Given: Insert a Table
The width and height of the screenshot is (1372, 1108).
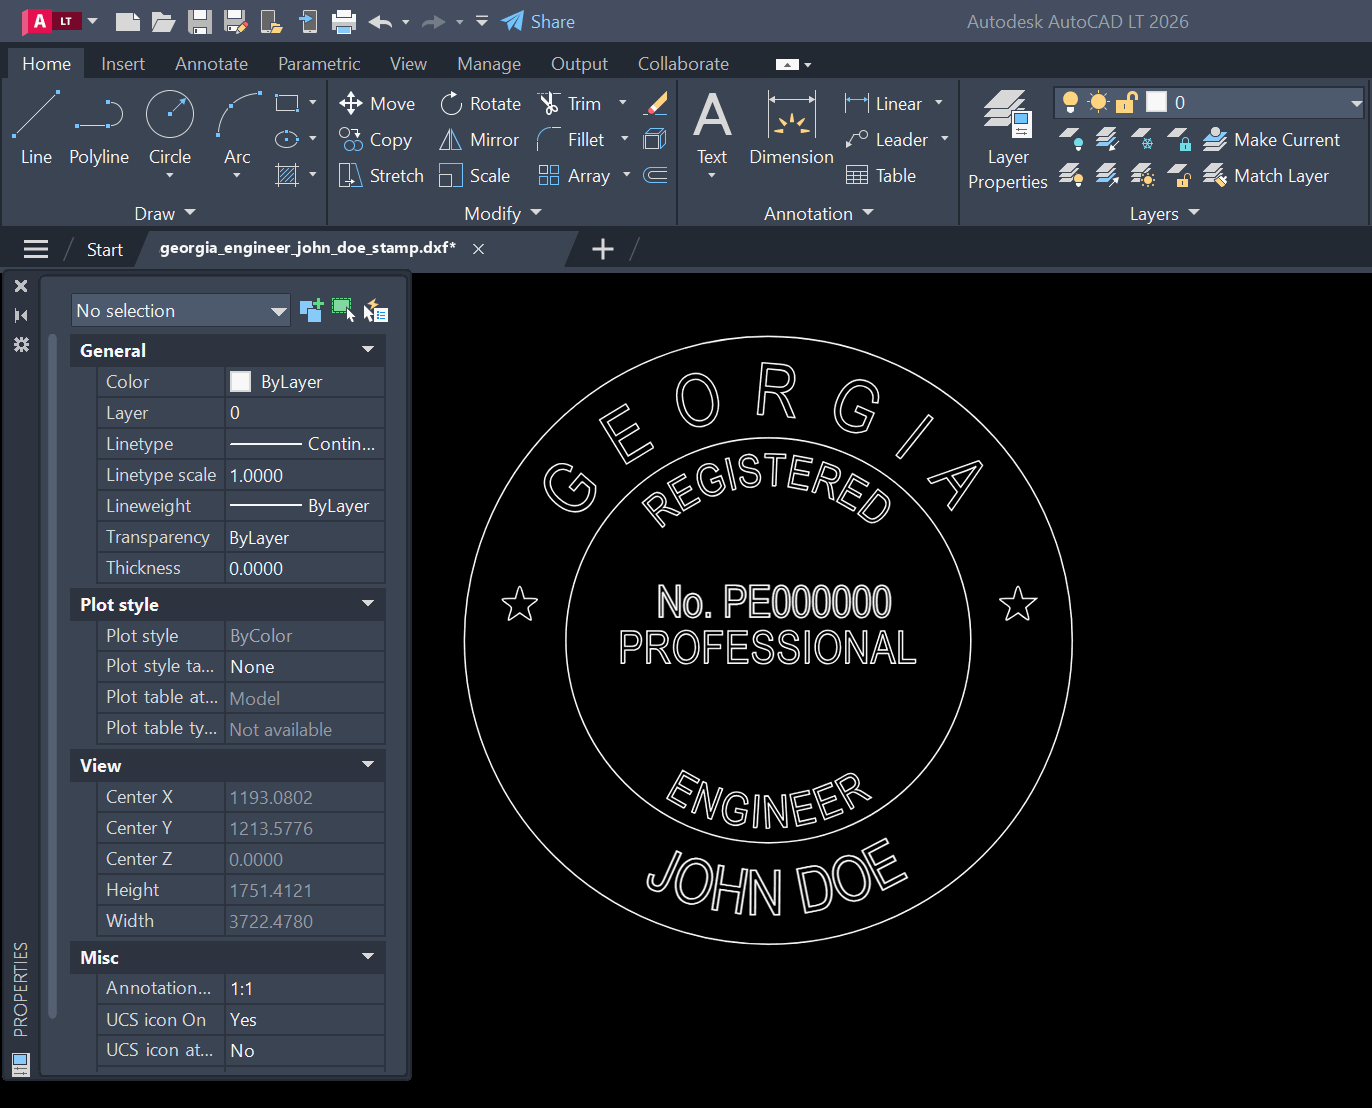Looking at the screenshot, I should [881, 176].
